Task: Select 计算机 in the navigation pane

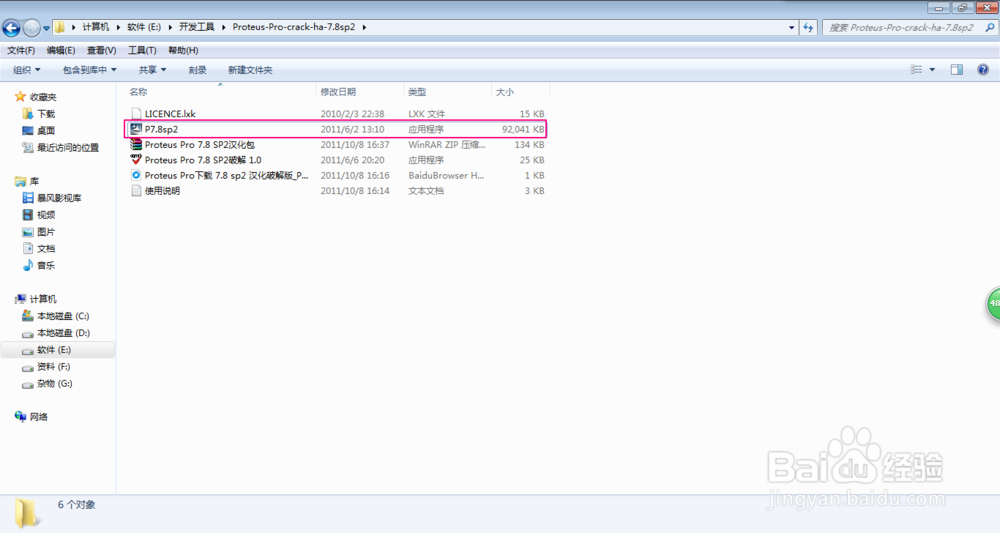Action: click(x=43, y=299)
